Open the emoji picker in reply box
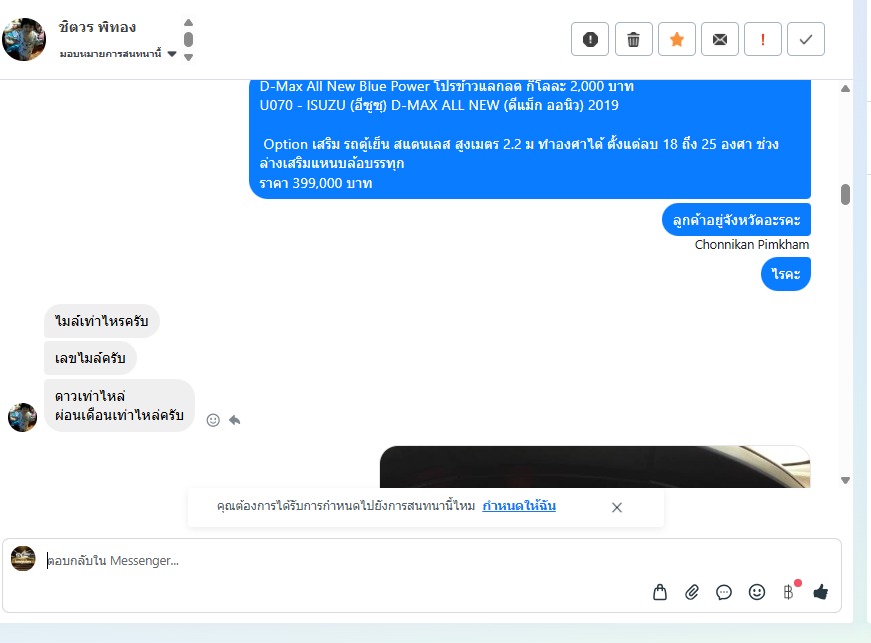This screenshot has height=643, width=871. click(757, 592)
